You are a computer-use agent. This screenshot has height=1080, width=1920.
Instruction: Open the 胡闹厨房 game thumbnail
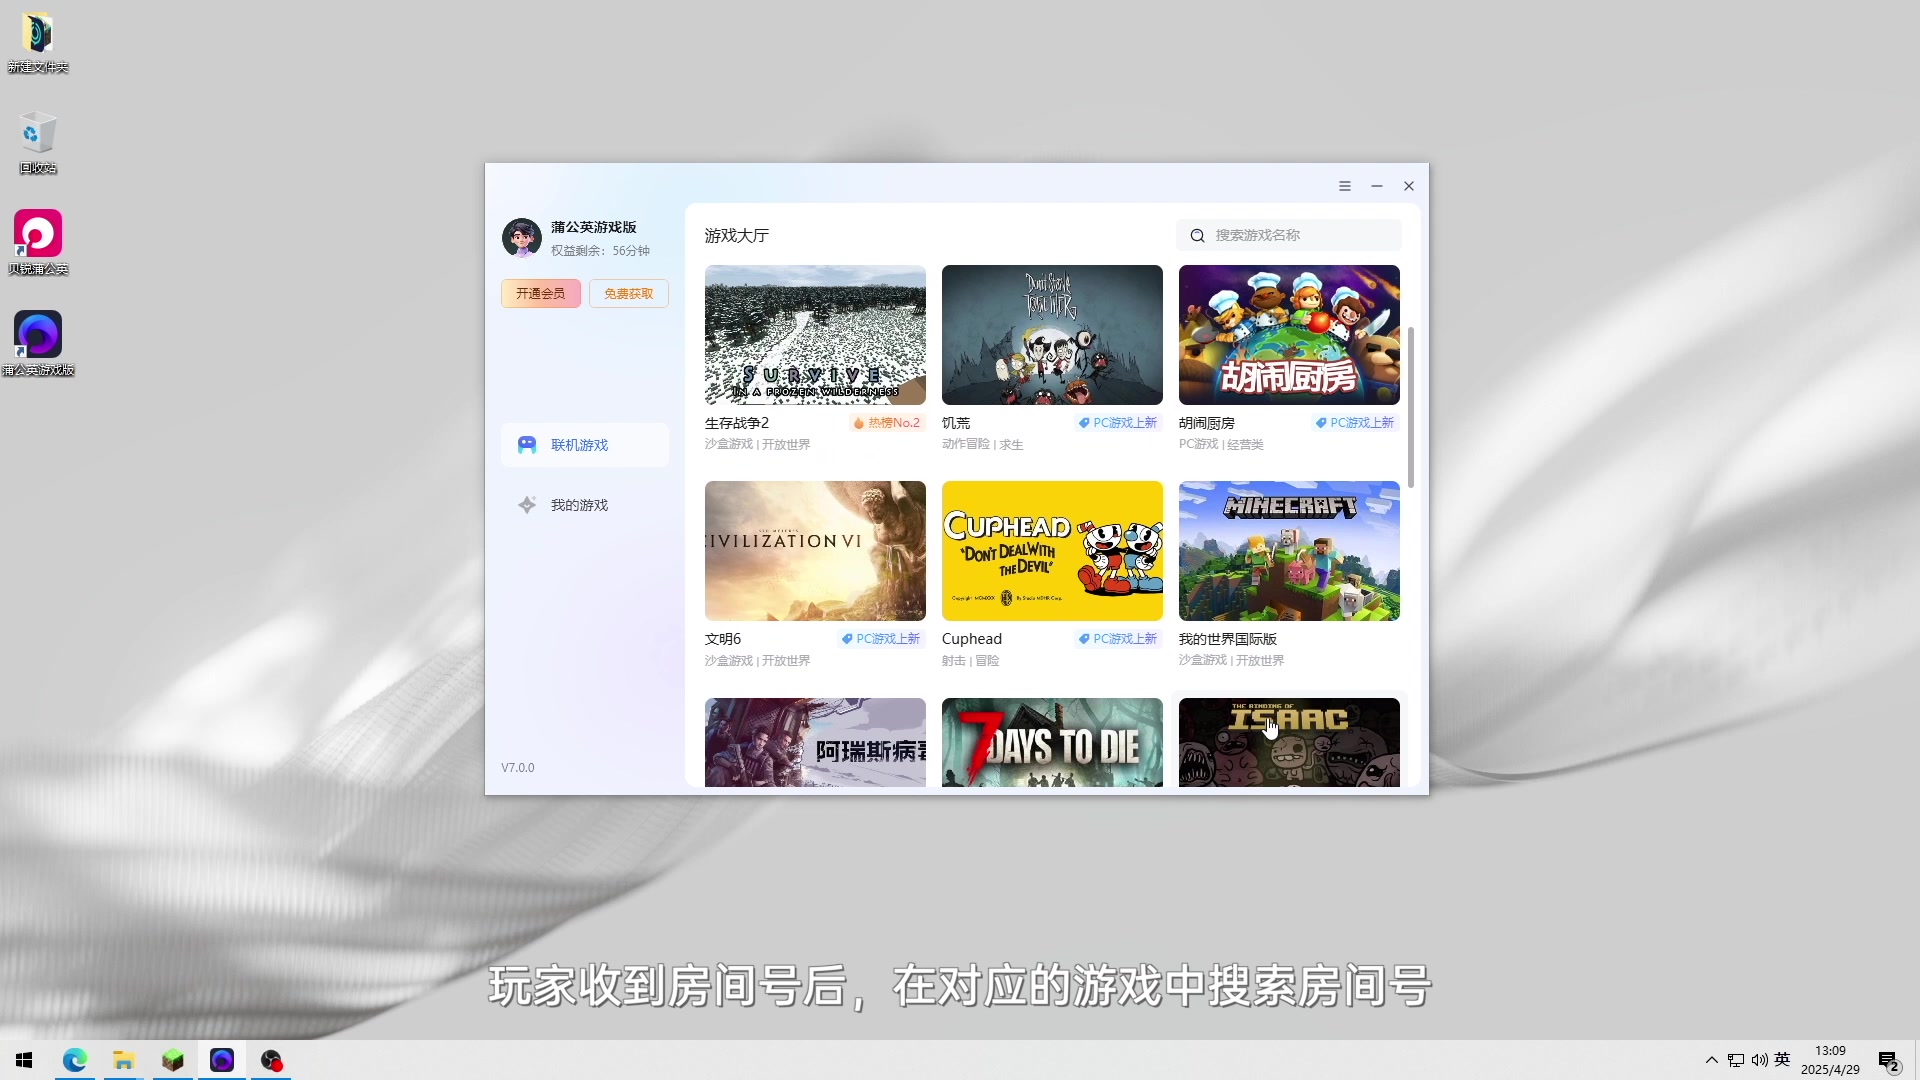click(1289, 335)
